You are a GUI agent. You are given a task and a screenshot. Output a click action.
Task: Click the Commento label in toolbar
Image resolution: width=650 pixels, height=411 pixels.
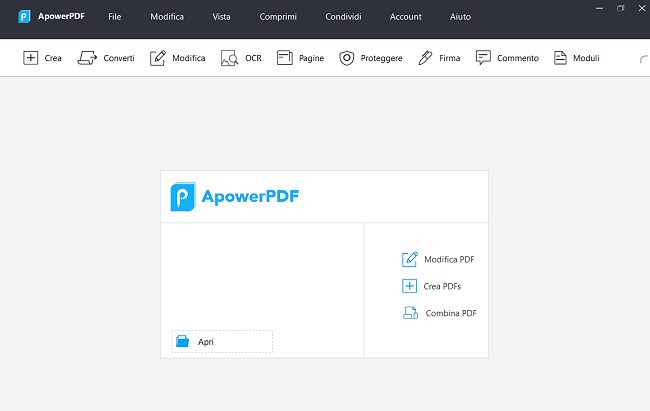pos(518,58)
